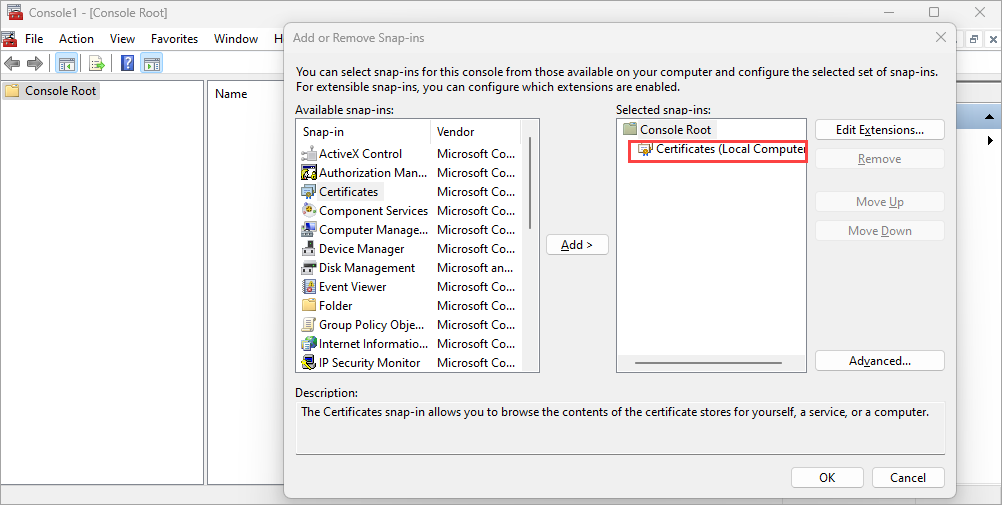The image size is (1002, 505).
Task: Select the Disk Management snap-in row text
Action: coord(367,268)
